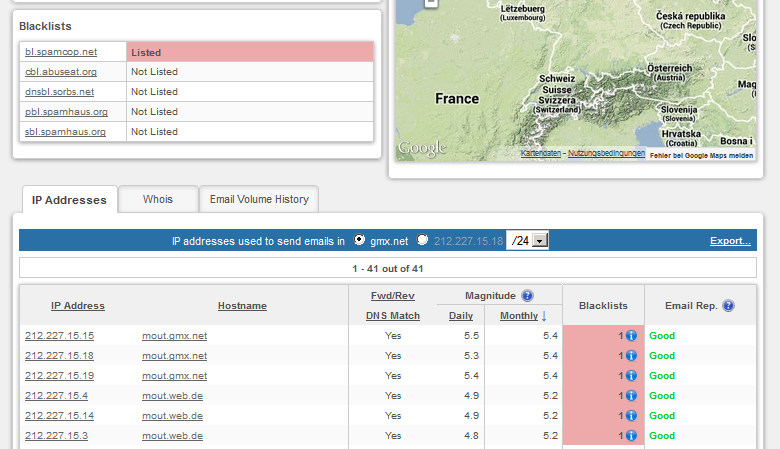Click Good reputation for 212.227.15.3

pos(662,436)
